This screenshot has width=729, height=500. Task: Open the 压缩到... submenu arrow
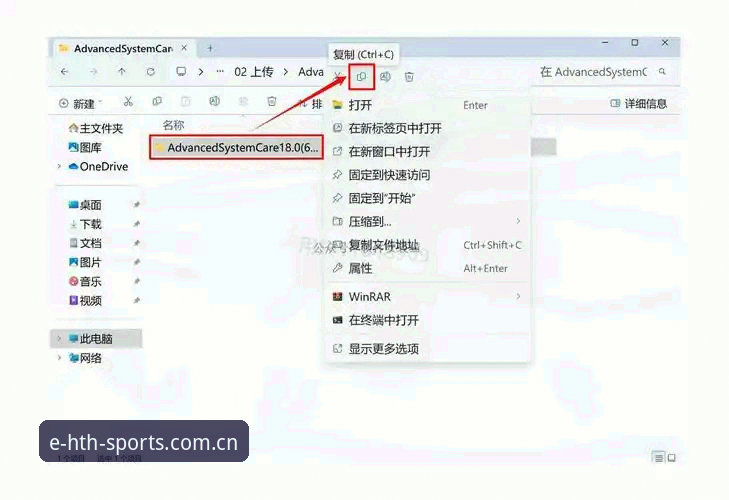pyautogui.click(x=518, y=221)
